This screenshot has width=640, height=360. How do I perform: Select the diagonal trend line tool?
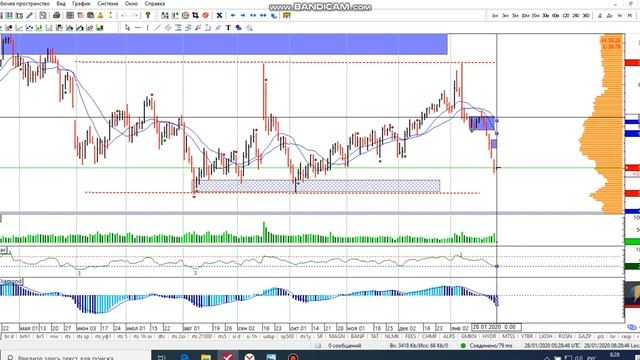(x=158, y=28)
